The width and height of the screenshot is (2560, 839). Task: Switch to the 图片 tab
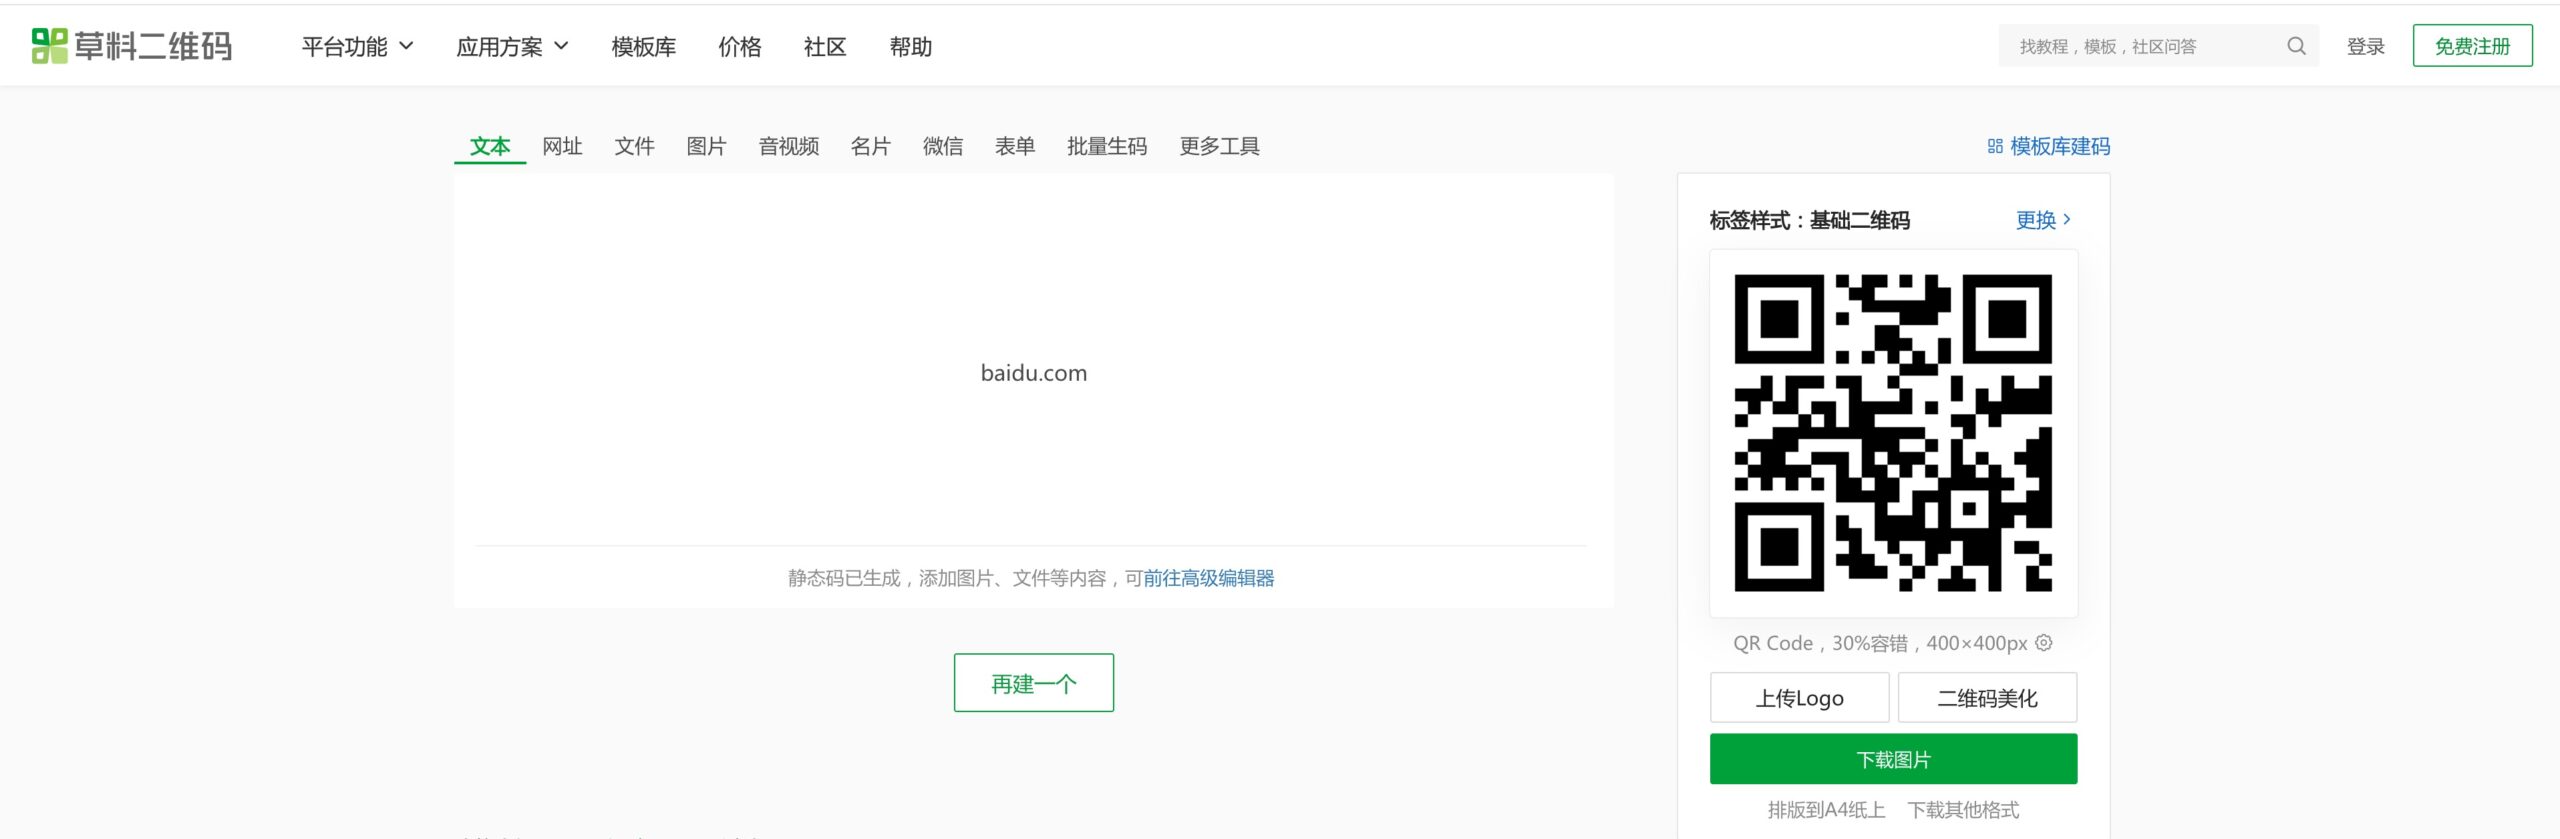tap(706, 146)
